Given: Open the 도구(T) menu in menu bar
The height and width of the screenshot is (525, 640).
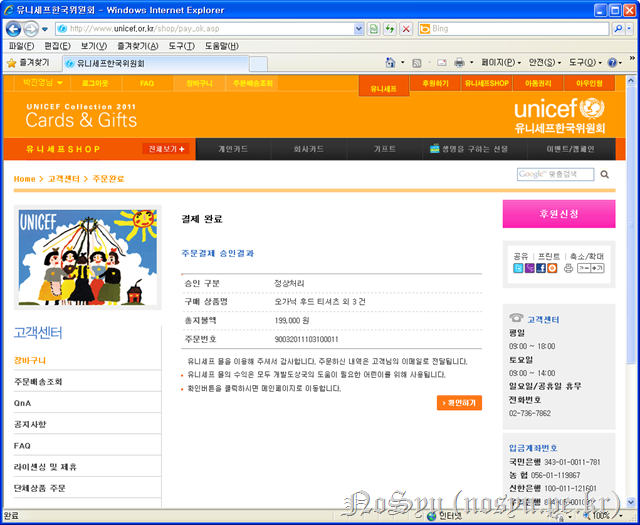Looking at the screenshot, I should click(182, 46).
